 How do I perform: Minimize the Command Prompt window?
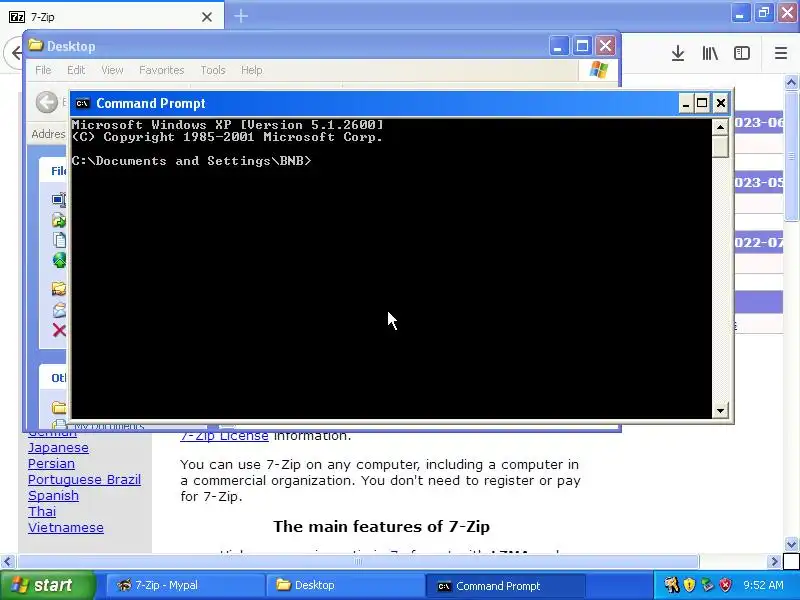tap(686, 104)
